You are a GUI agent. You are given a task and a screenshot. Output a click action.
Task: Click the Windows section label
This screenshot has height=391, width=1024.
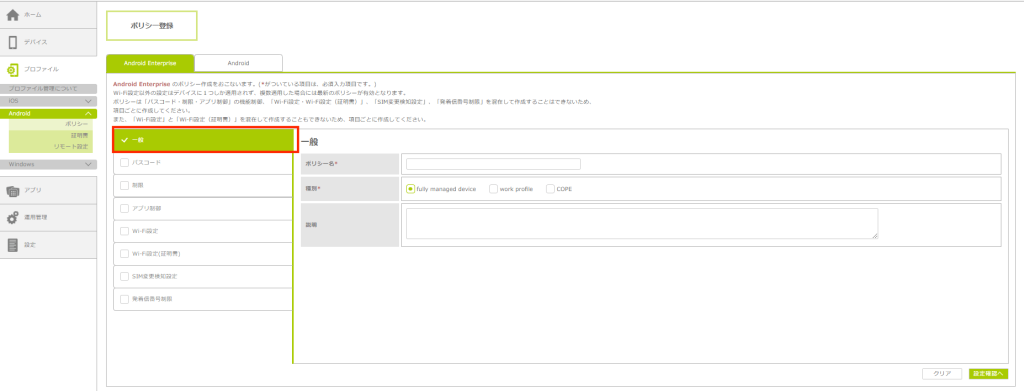click(22, 164)
